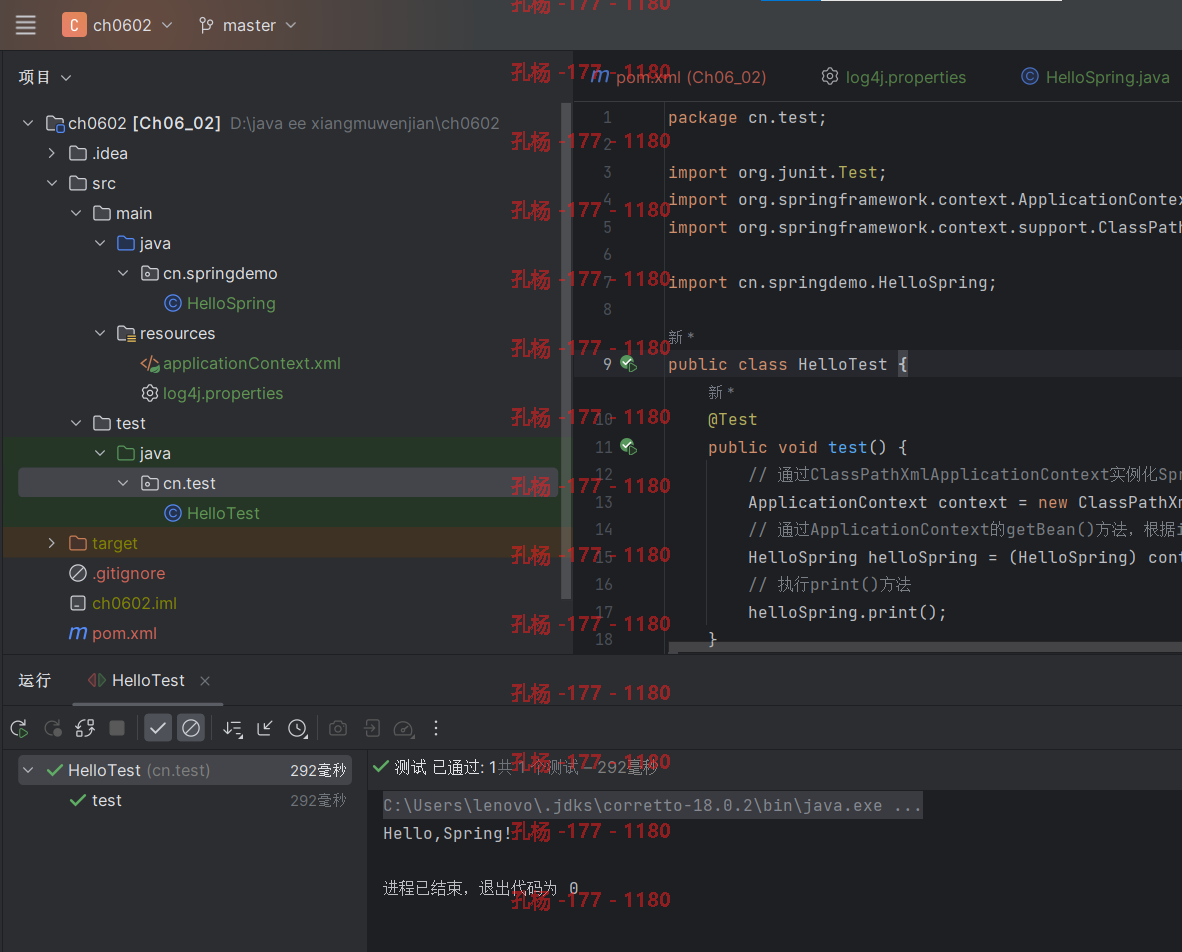Toggle show ignored tests button

(191, 728)
